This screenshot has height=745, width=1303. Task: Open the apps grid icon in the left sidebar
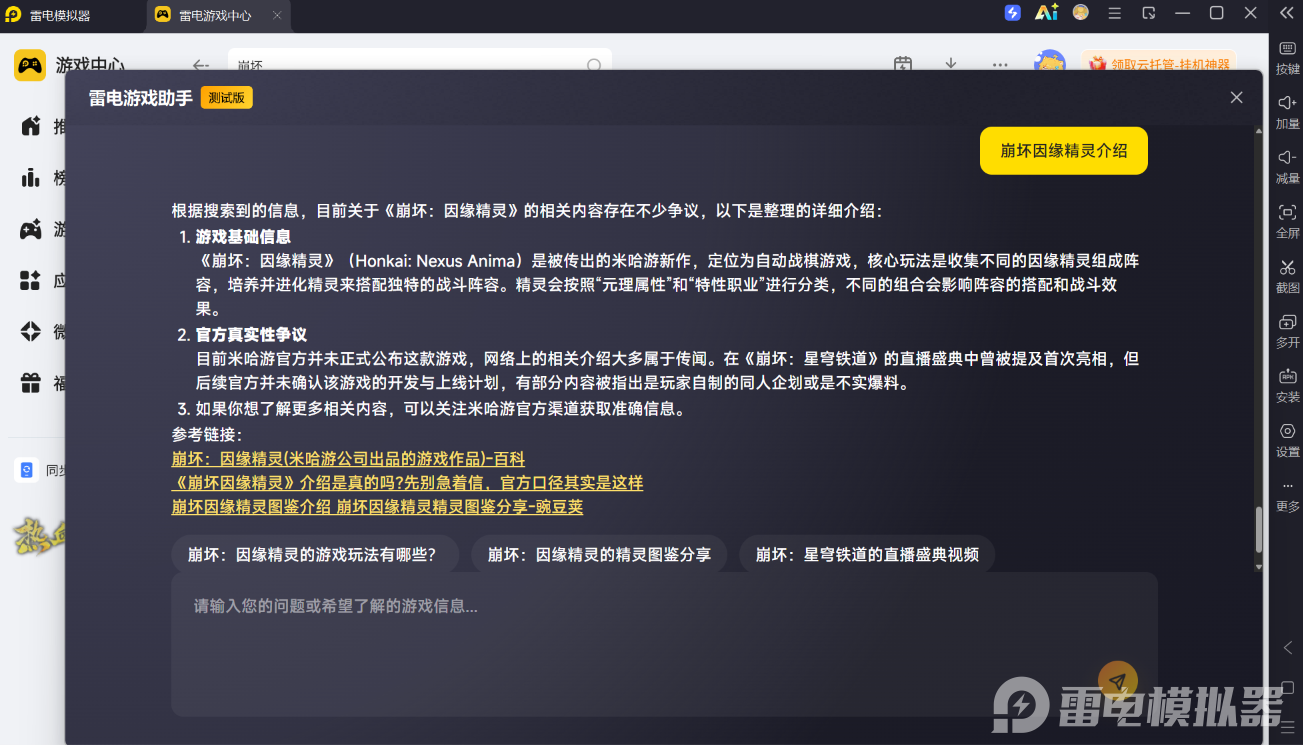click(x=31, y=280)
